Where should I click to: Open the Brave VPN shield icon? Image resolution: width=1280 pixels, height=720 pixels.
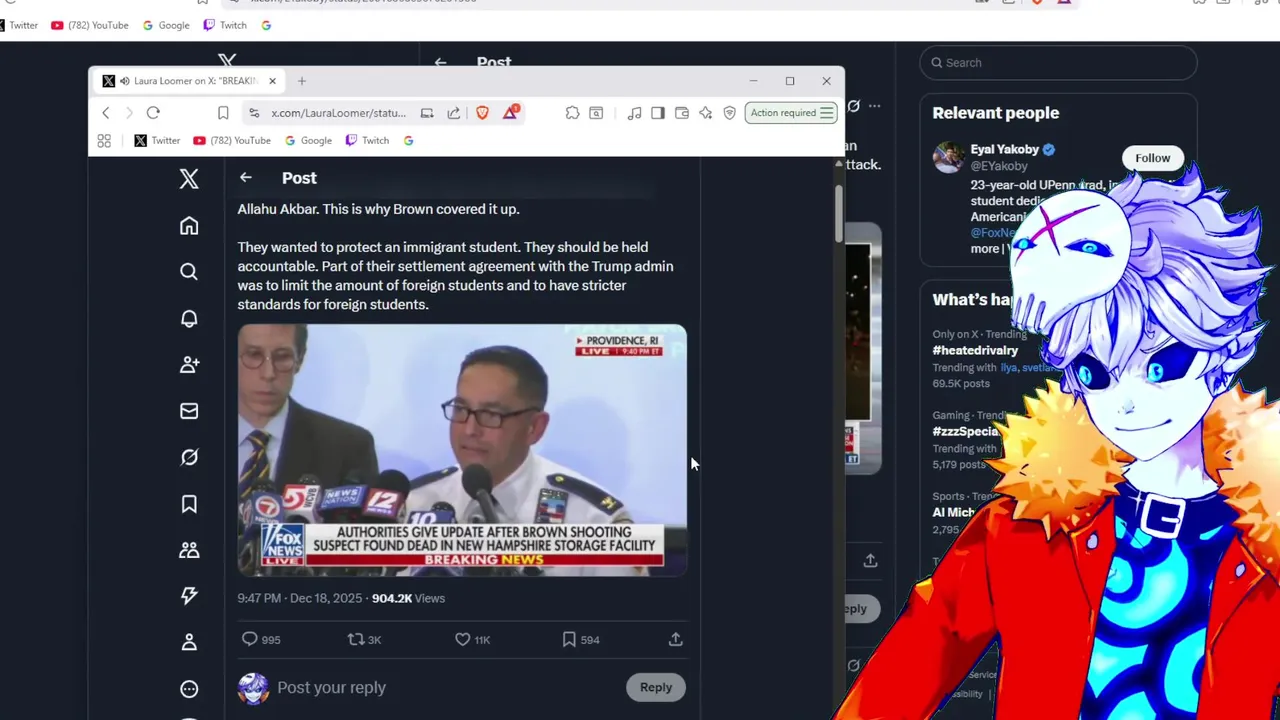(x=730, y=113)
